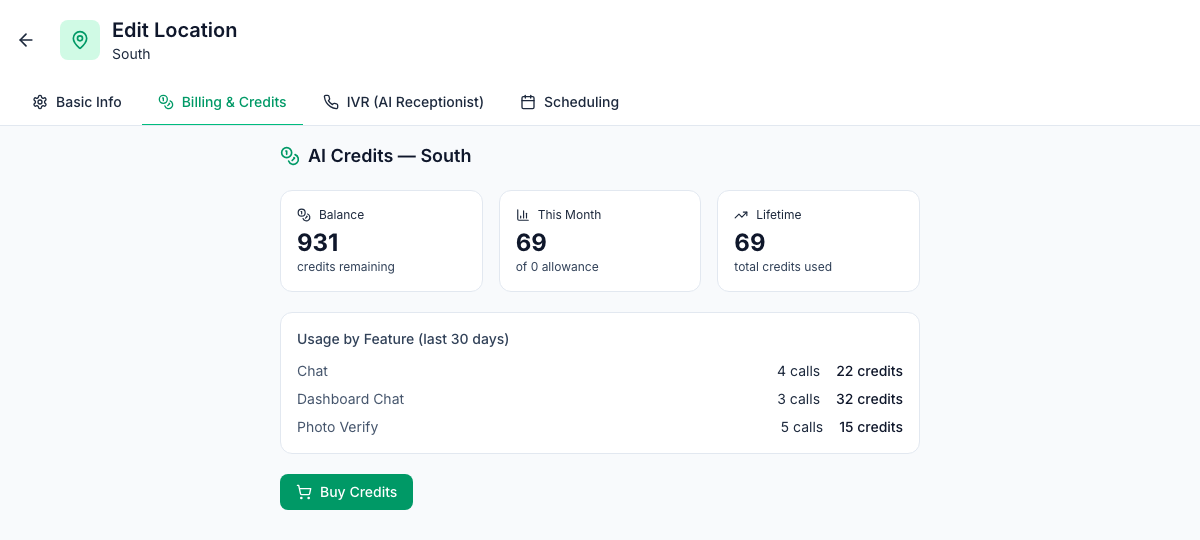Click the 3 calls value

coord(798,399)
